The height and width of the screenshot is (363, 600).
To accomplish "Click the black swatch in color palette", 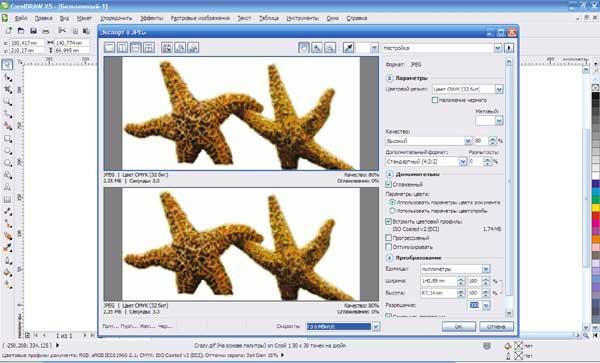I will 595,96.
